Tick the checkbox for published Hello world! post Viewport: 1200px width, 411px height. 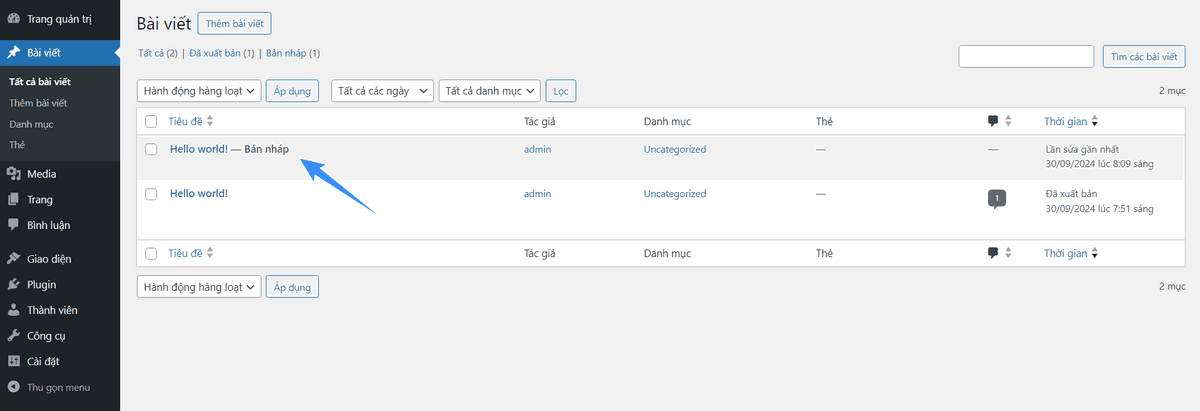tap(151, 193)
